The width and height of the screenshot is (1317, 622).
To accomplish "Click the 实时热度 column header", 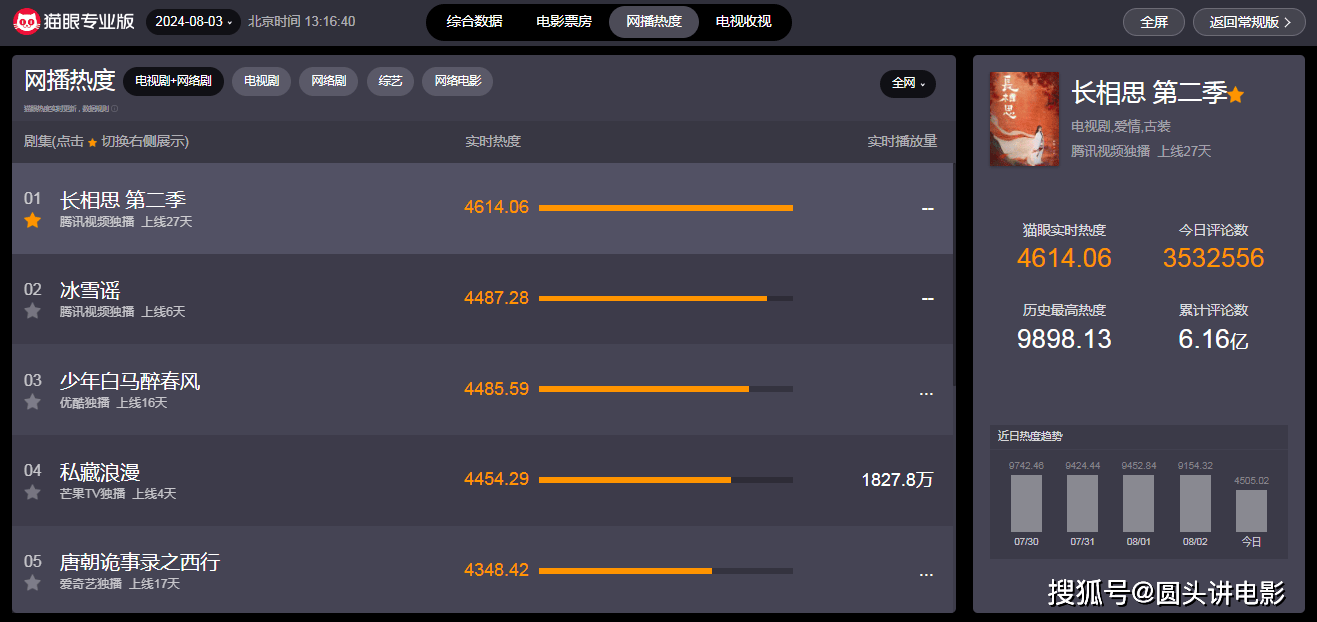I will [x=493, y=142].
